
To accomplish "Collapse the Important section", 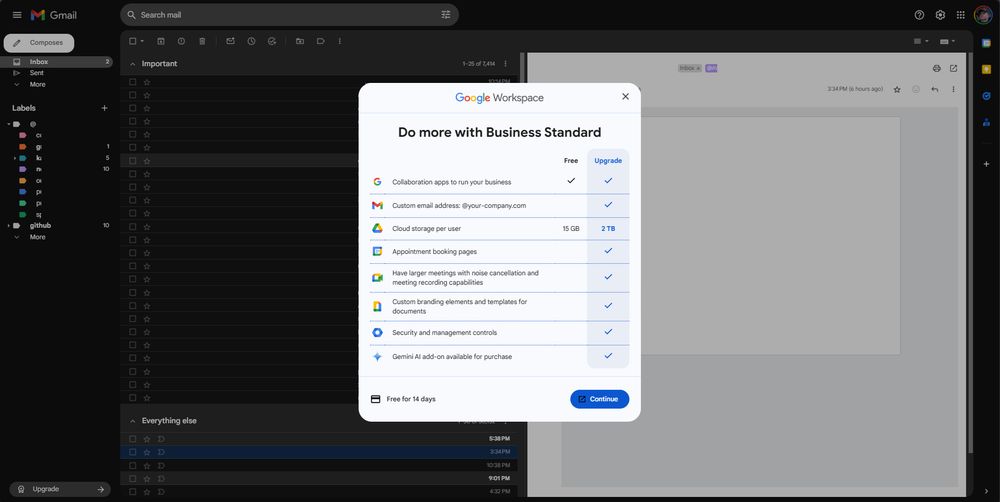I will pyautogui.click(x=133, y=64).
